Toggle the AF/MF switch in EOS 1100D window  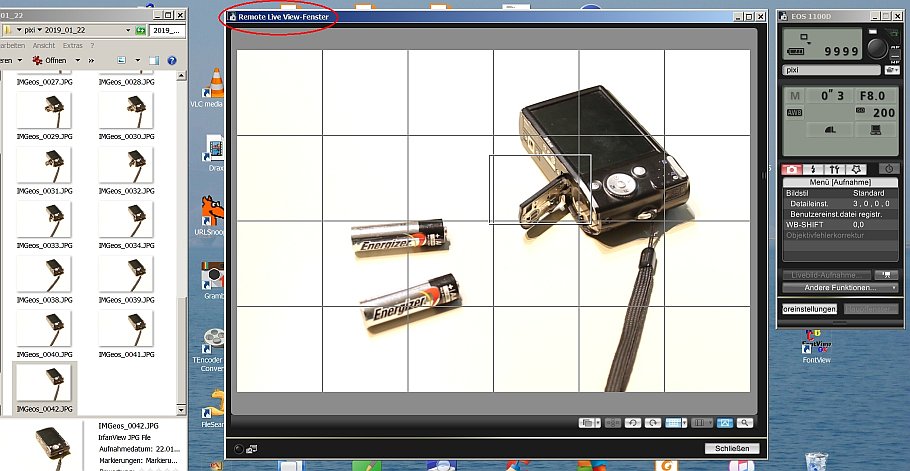(895, 56)
